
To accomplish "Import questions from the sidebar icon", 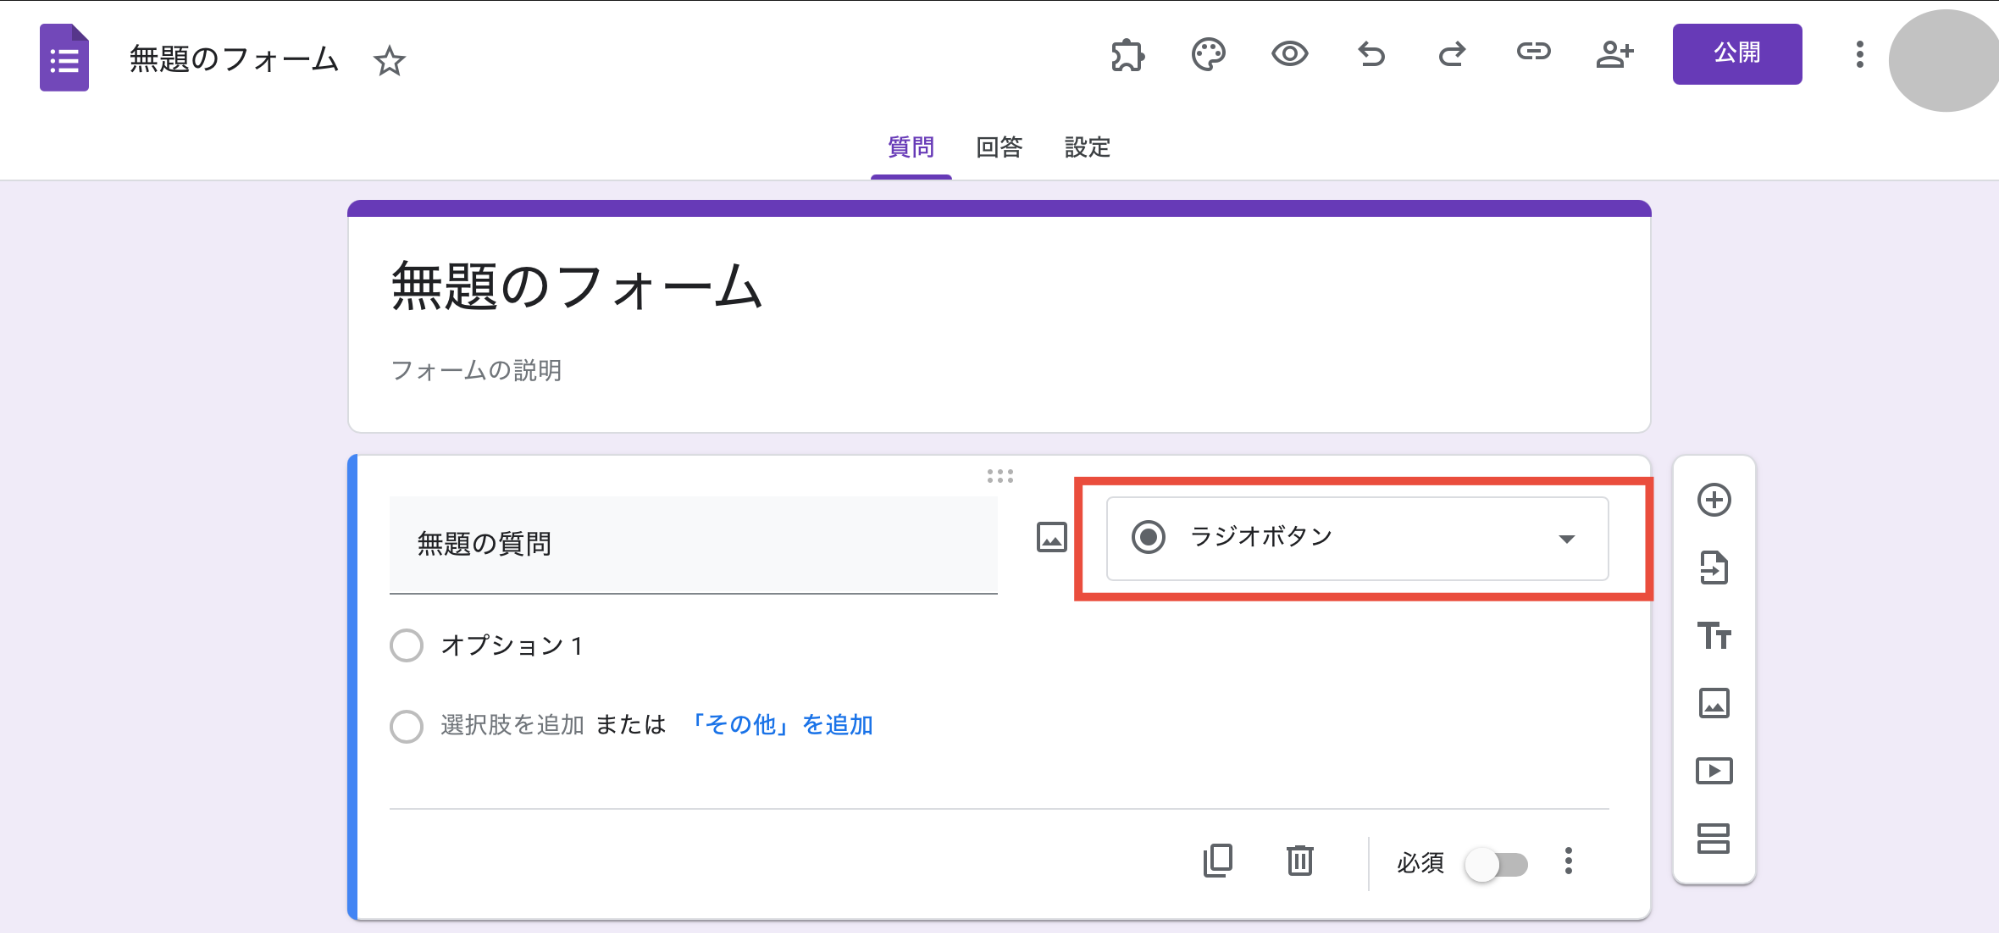I will [1714, 568].
